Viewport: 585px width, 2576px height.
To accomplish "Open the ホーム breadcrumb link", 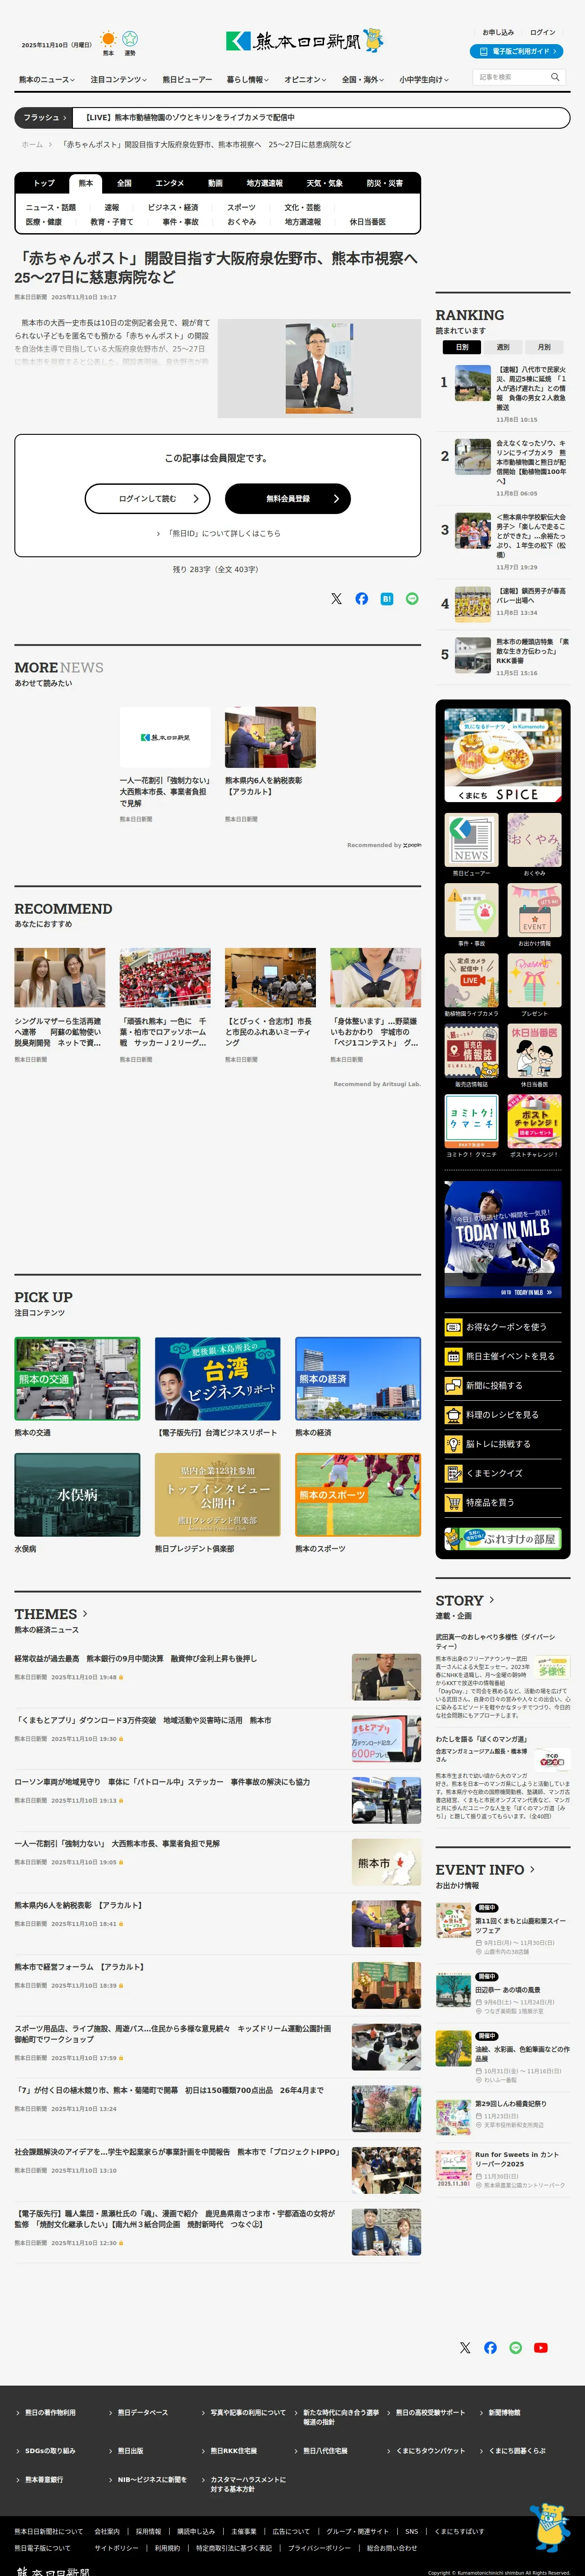I will click(x=32, y=144).
